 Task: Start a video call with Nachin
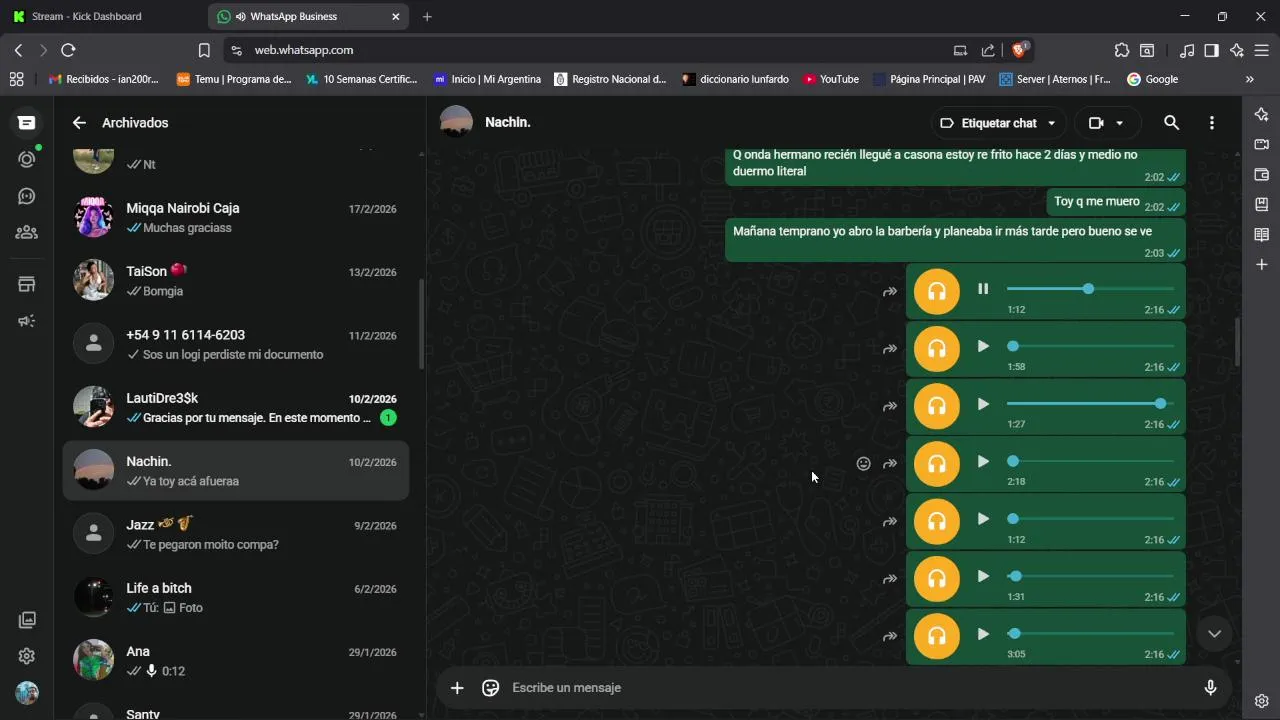click(x=1096, y=123)
